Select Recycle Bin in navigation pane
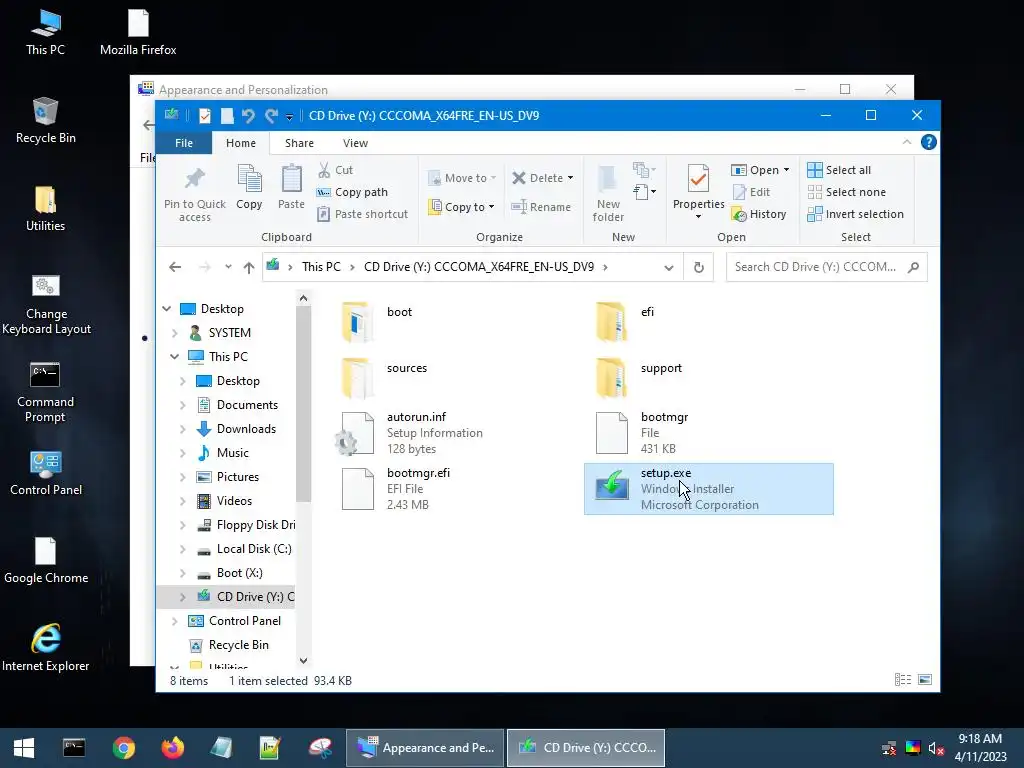1024x768 pixels. (238, 645)
